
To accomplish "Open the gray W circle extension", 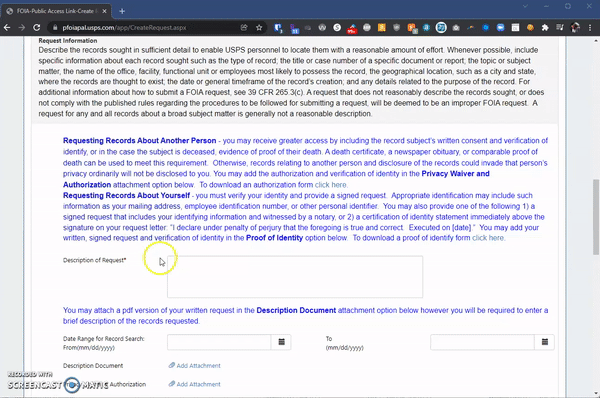I will pyautogui.click(x=322, y=28).
